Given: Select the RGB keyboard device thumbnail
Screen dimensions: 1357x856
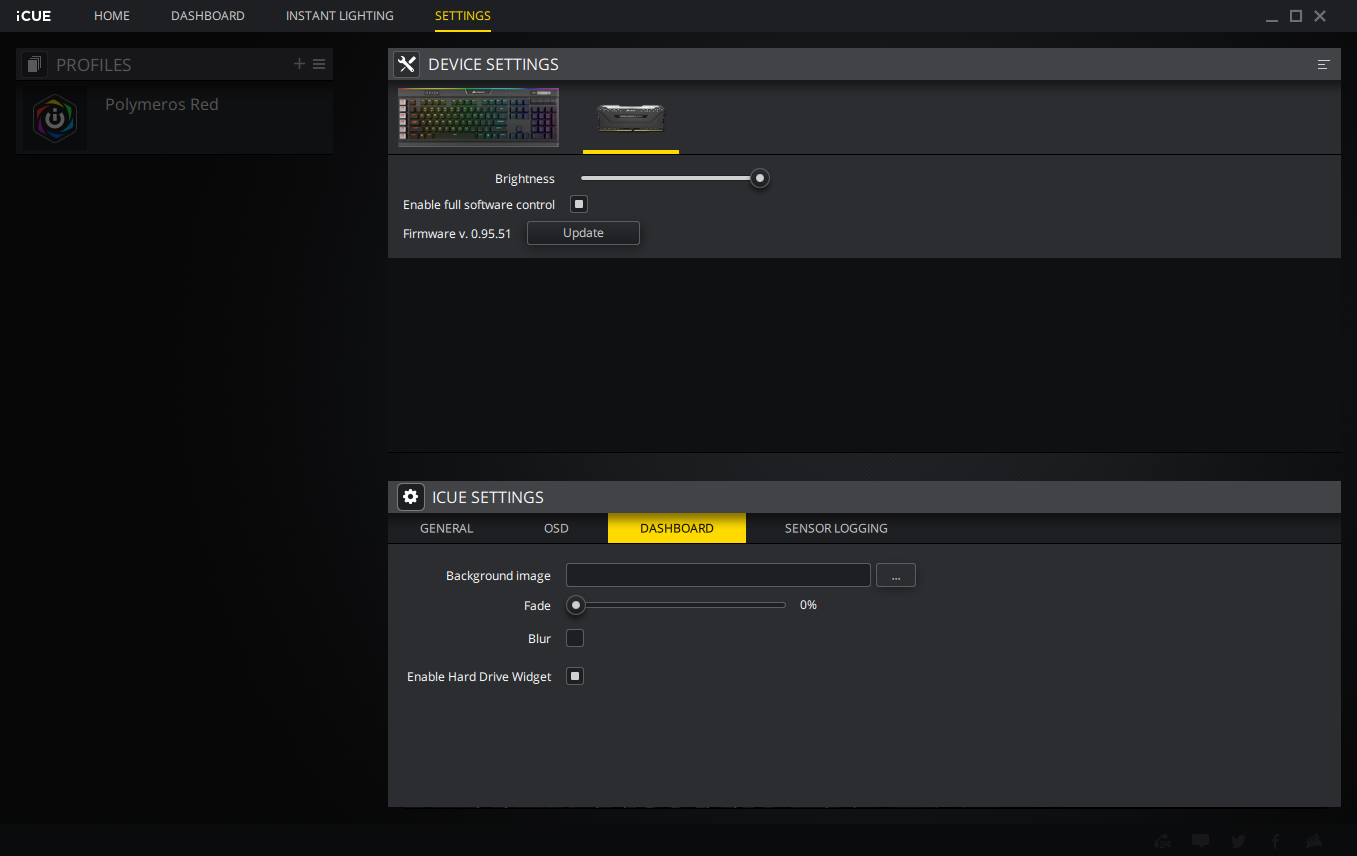Looking at the screenshot, I should tap(478, 118).
